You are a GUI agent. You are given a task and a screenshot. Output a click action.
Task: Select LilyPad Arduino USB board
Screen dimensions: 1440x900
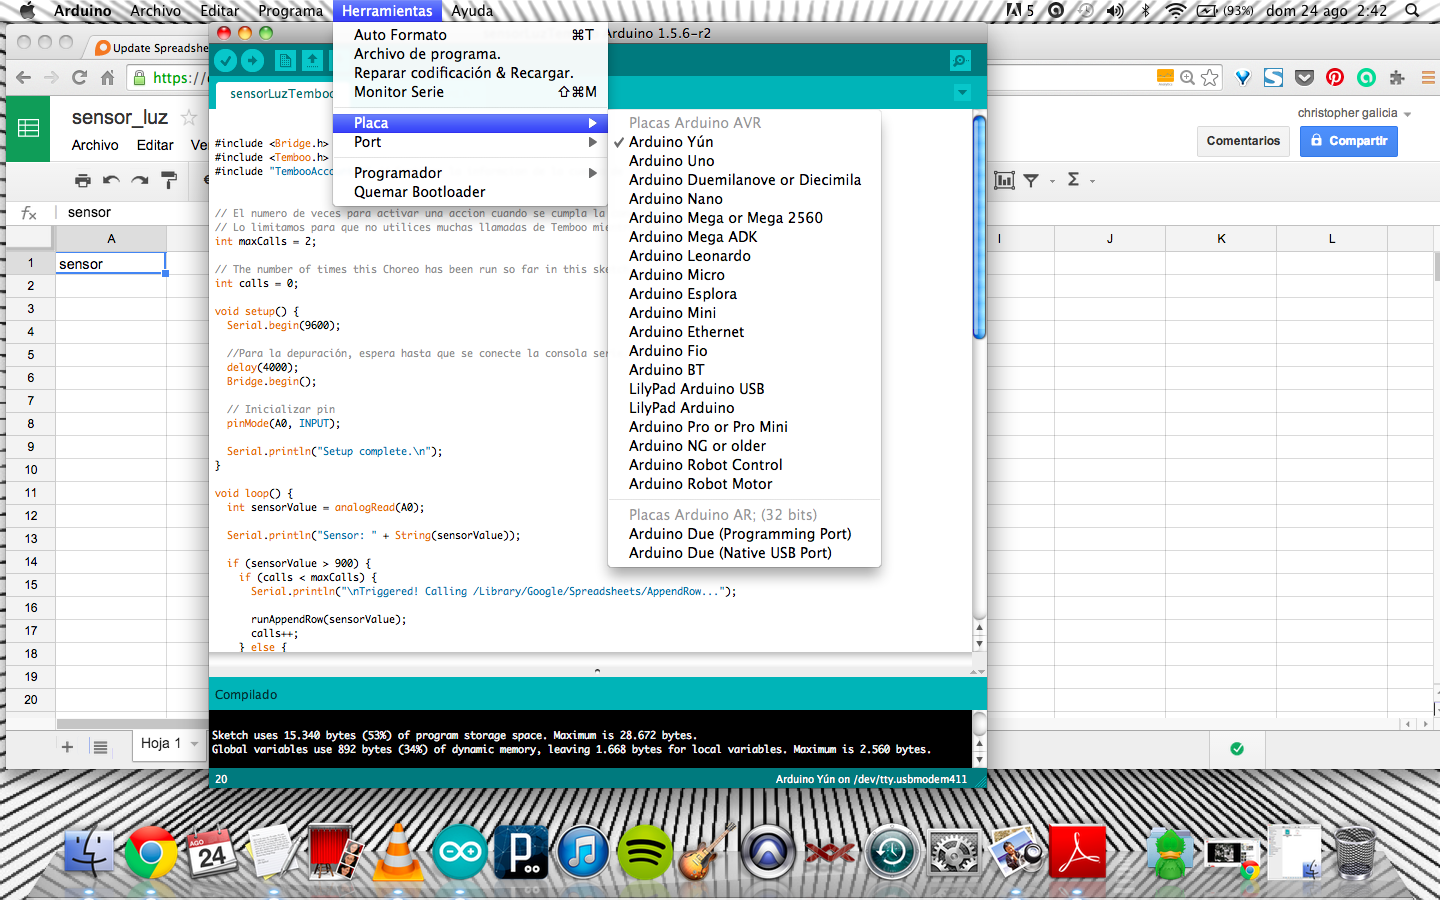744,389
